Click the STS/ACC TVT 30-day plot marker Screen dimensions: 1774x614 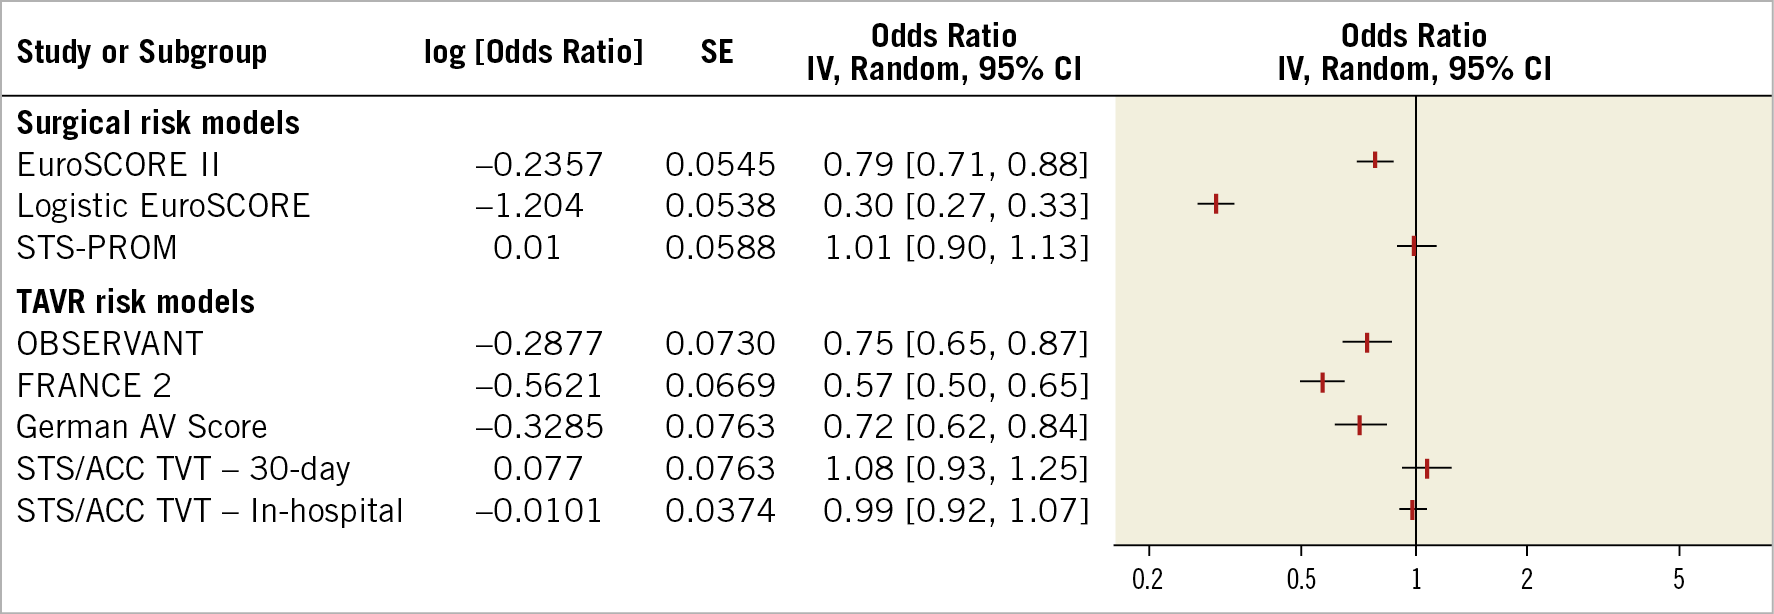pyautogui.click(x=1427, y=467)
